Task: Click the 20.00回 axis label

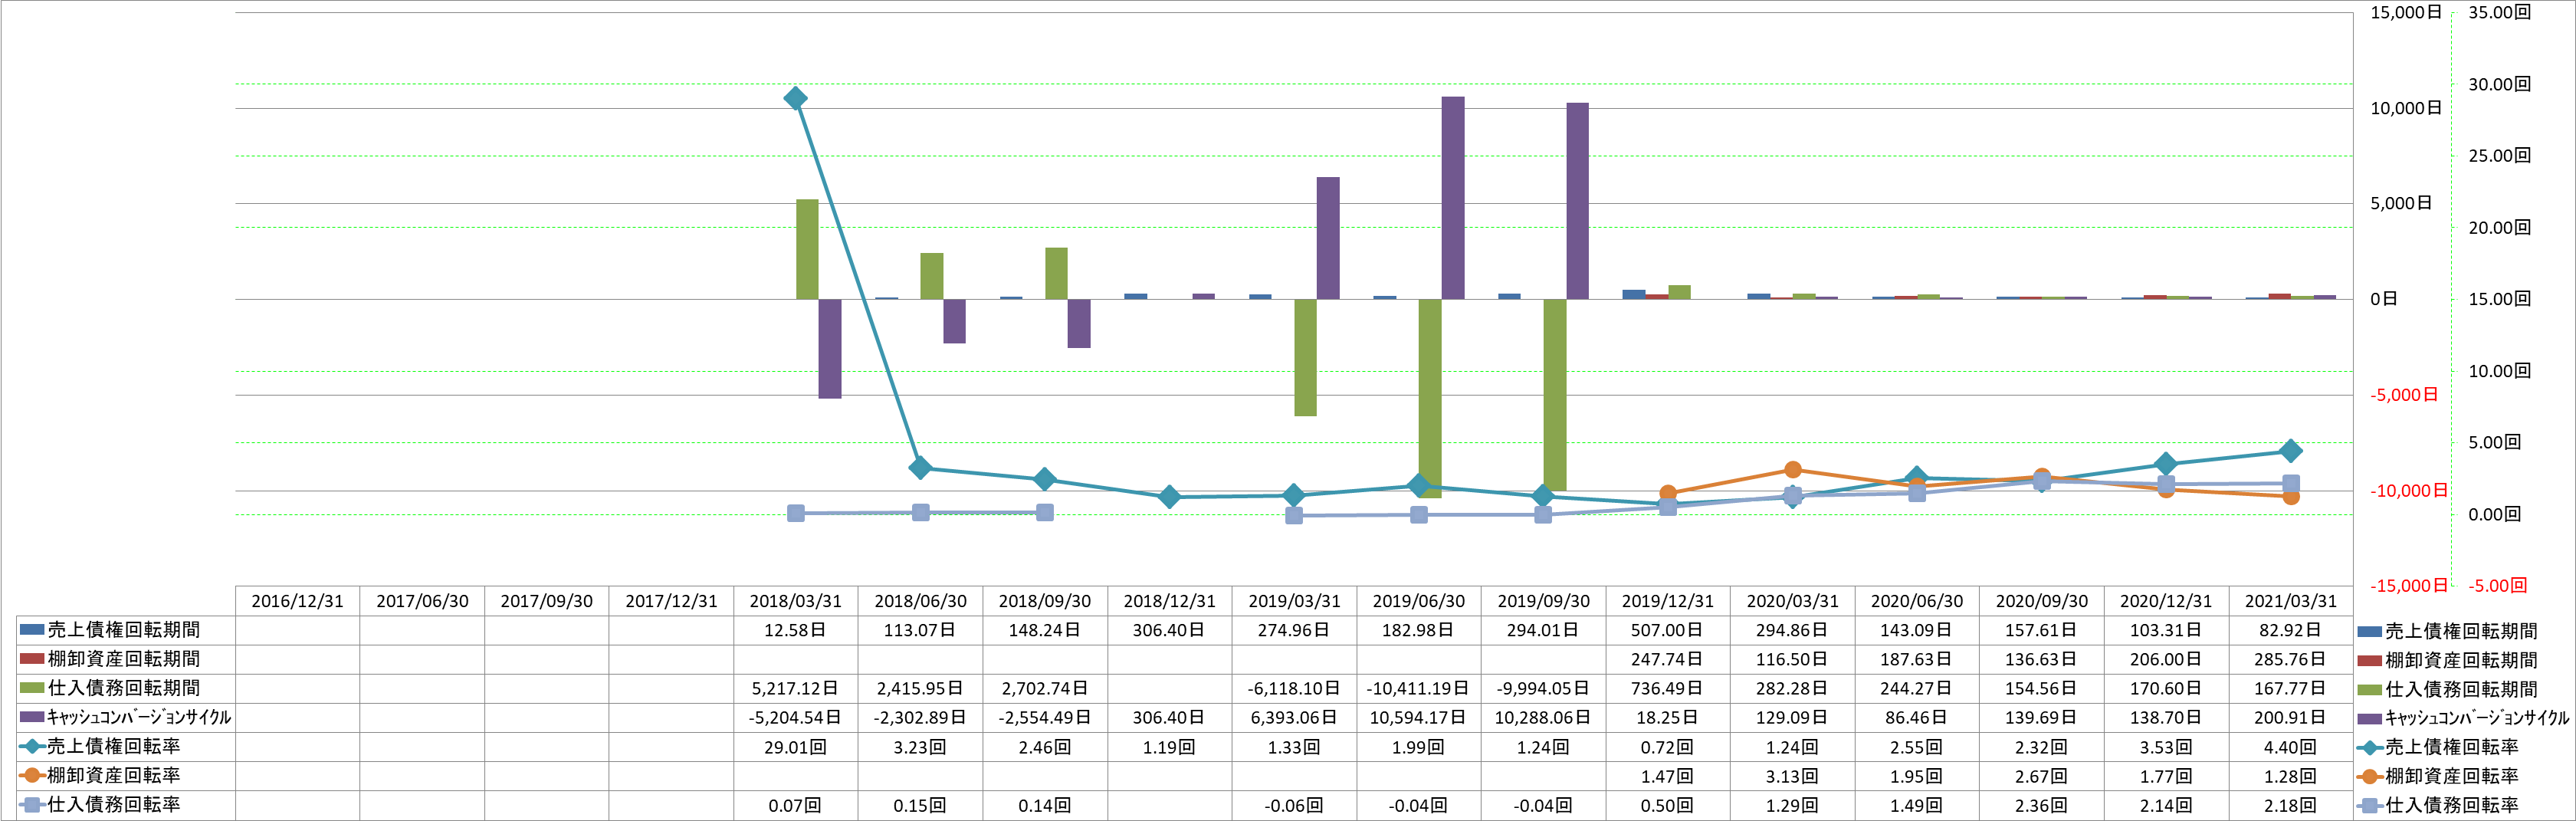Action: click(x=2499, y=227)
